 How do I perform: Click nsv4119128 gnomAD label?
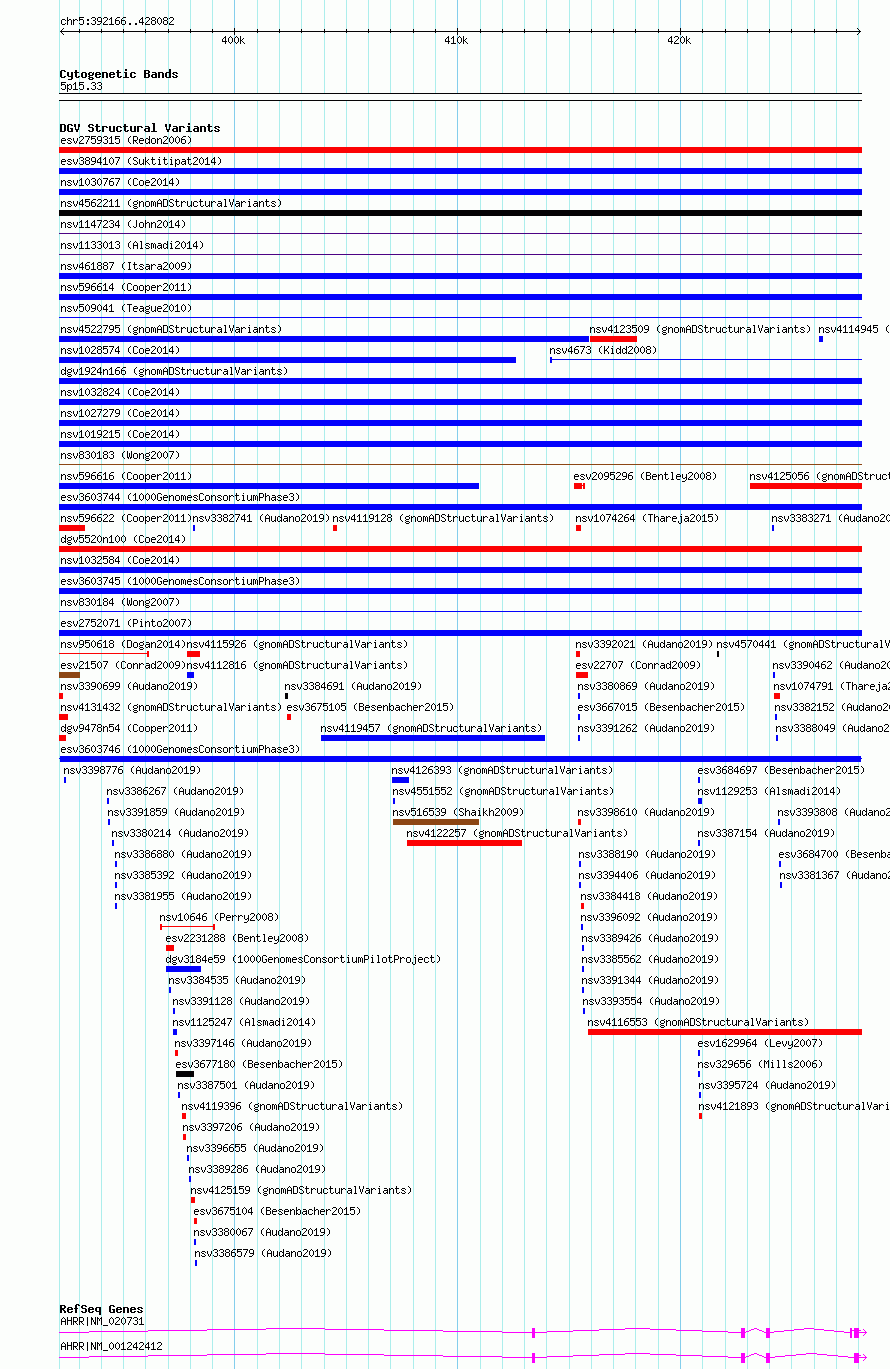[x=443, y=518]
